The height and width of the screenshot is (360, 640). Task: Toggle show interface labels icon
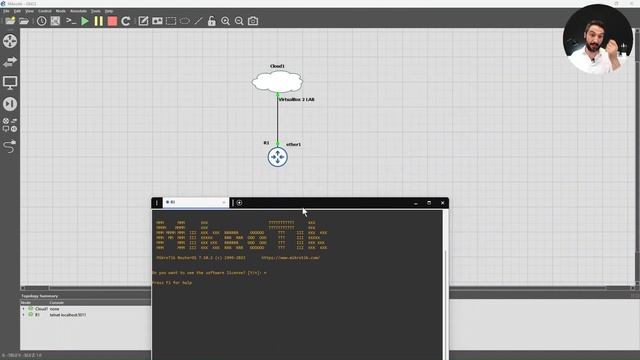tap(55, 21)
